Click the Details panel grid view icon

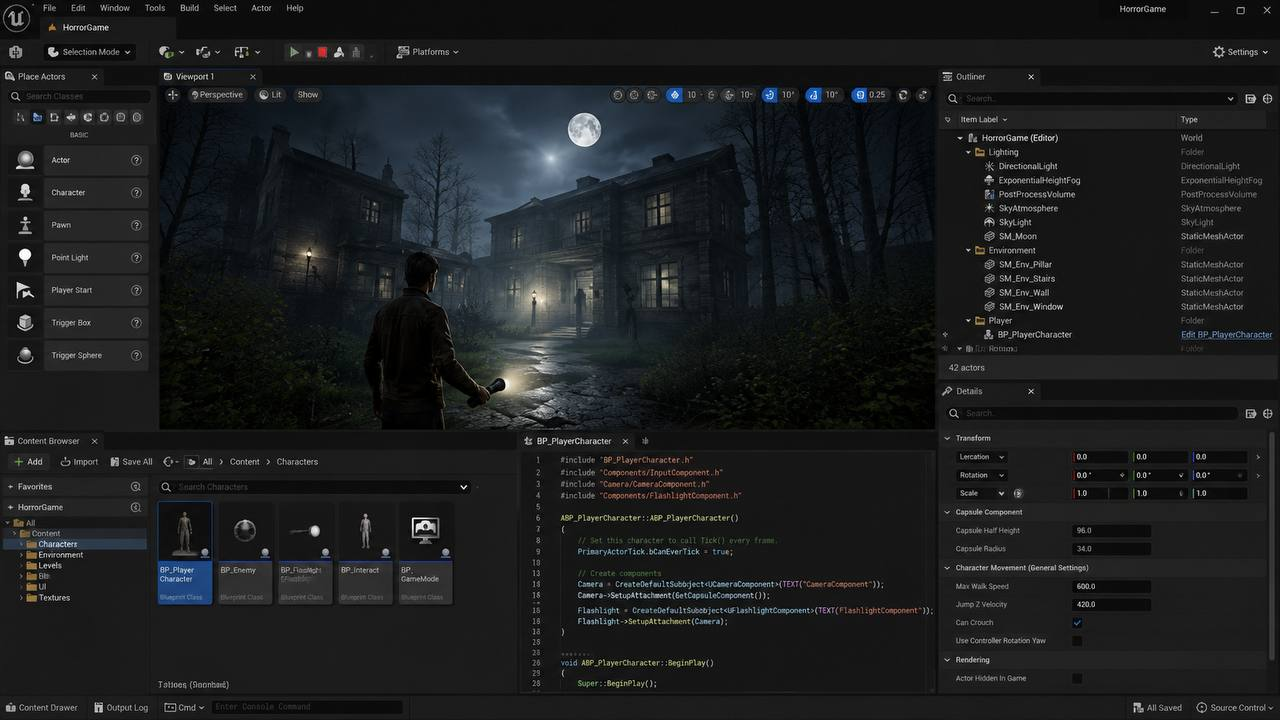pyautogui.click(x=1250, y=414)
